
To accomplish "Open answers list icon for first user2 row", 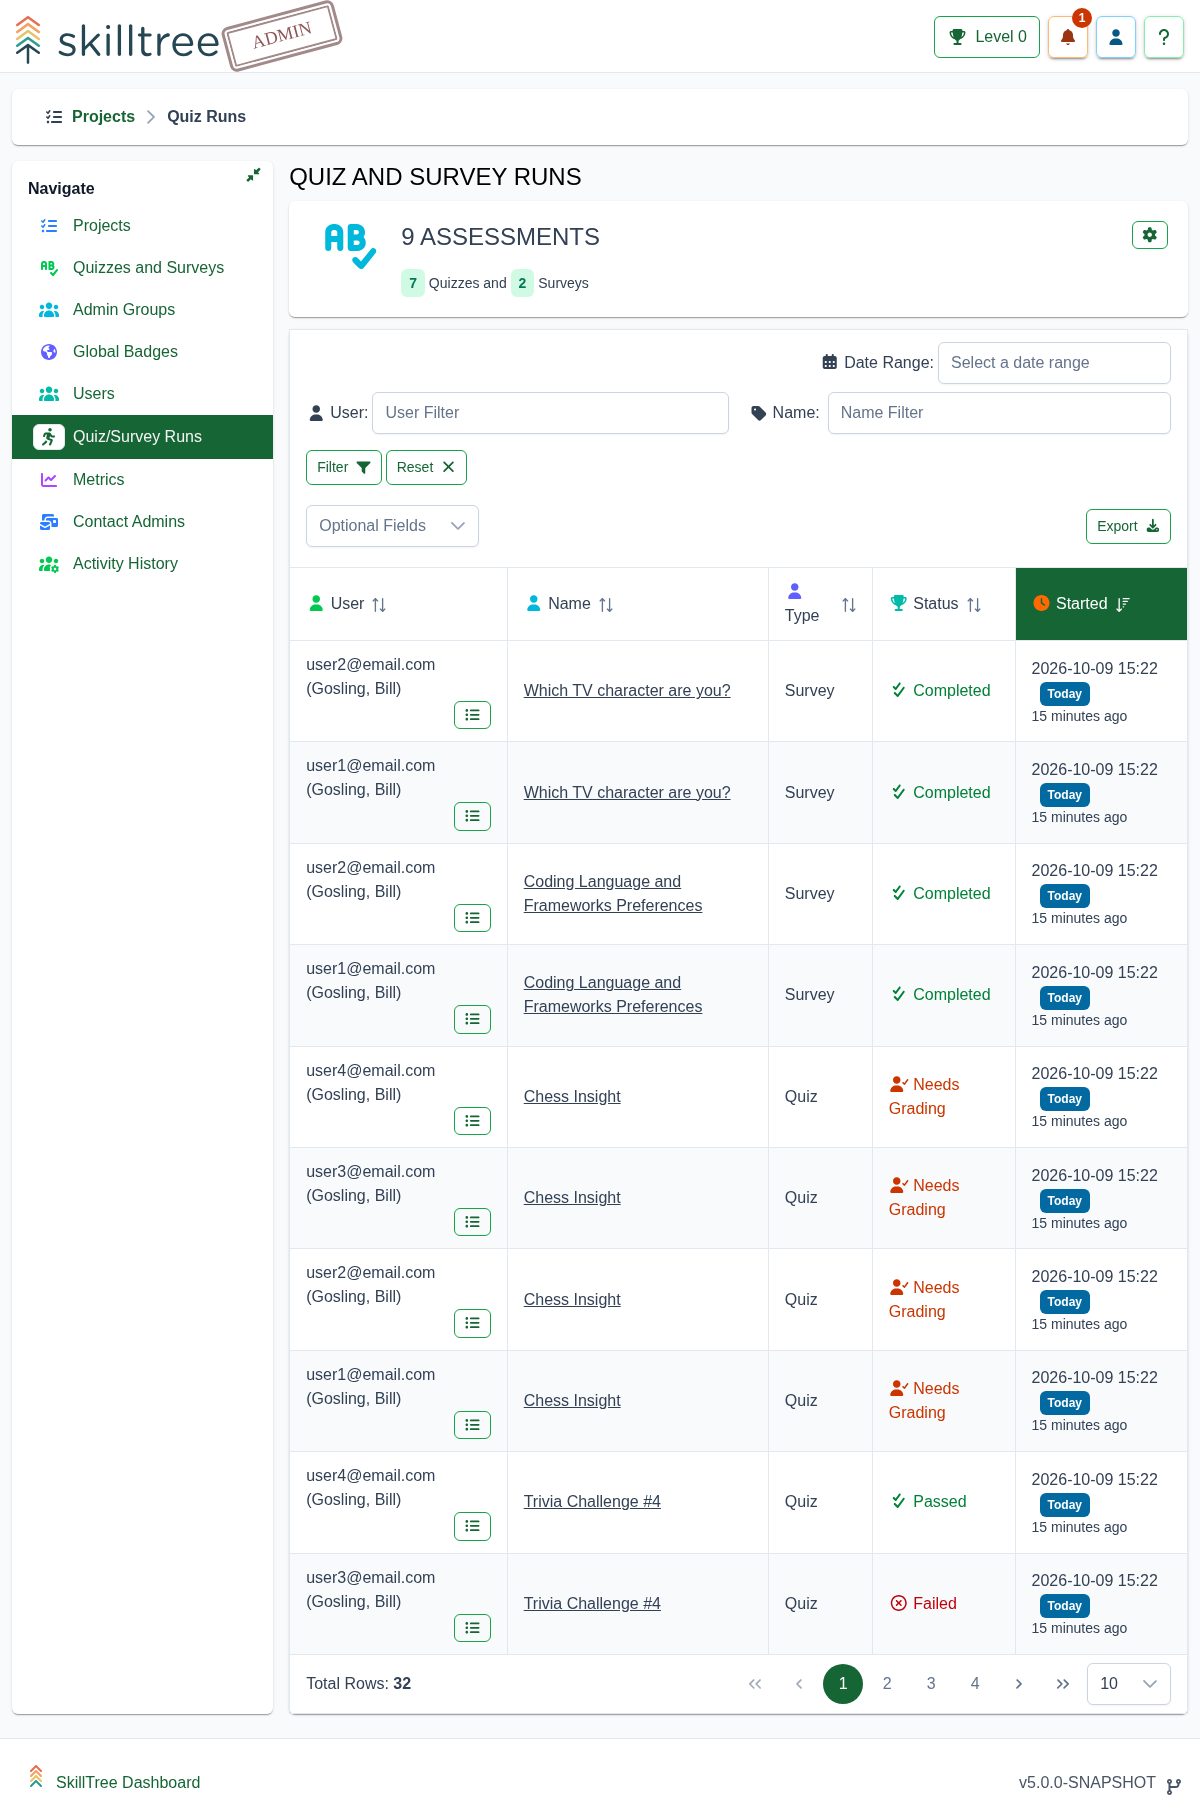I will [472, 715].
